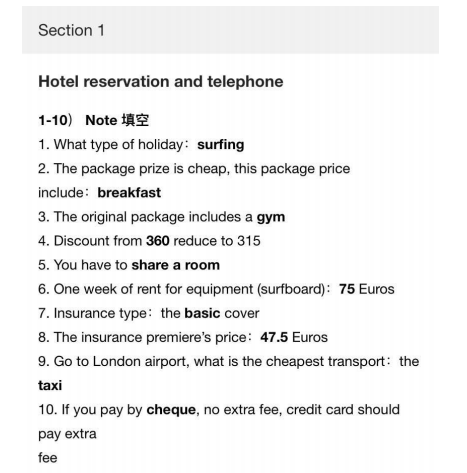Click the bold answer breakfast
467x473 pixels.
coord(129,193)
